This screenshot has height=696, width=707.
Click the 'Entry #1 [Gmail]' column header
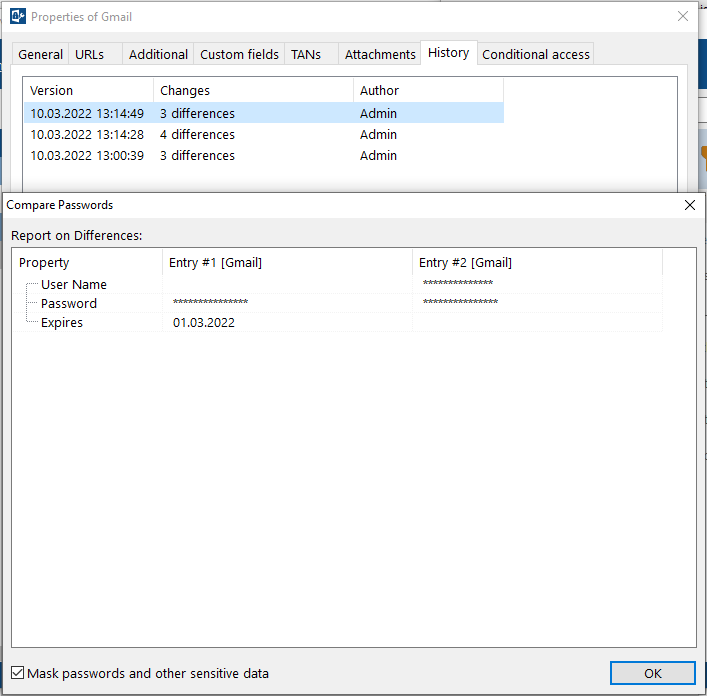click(287, 262)
